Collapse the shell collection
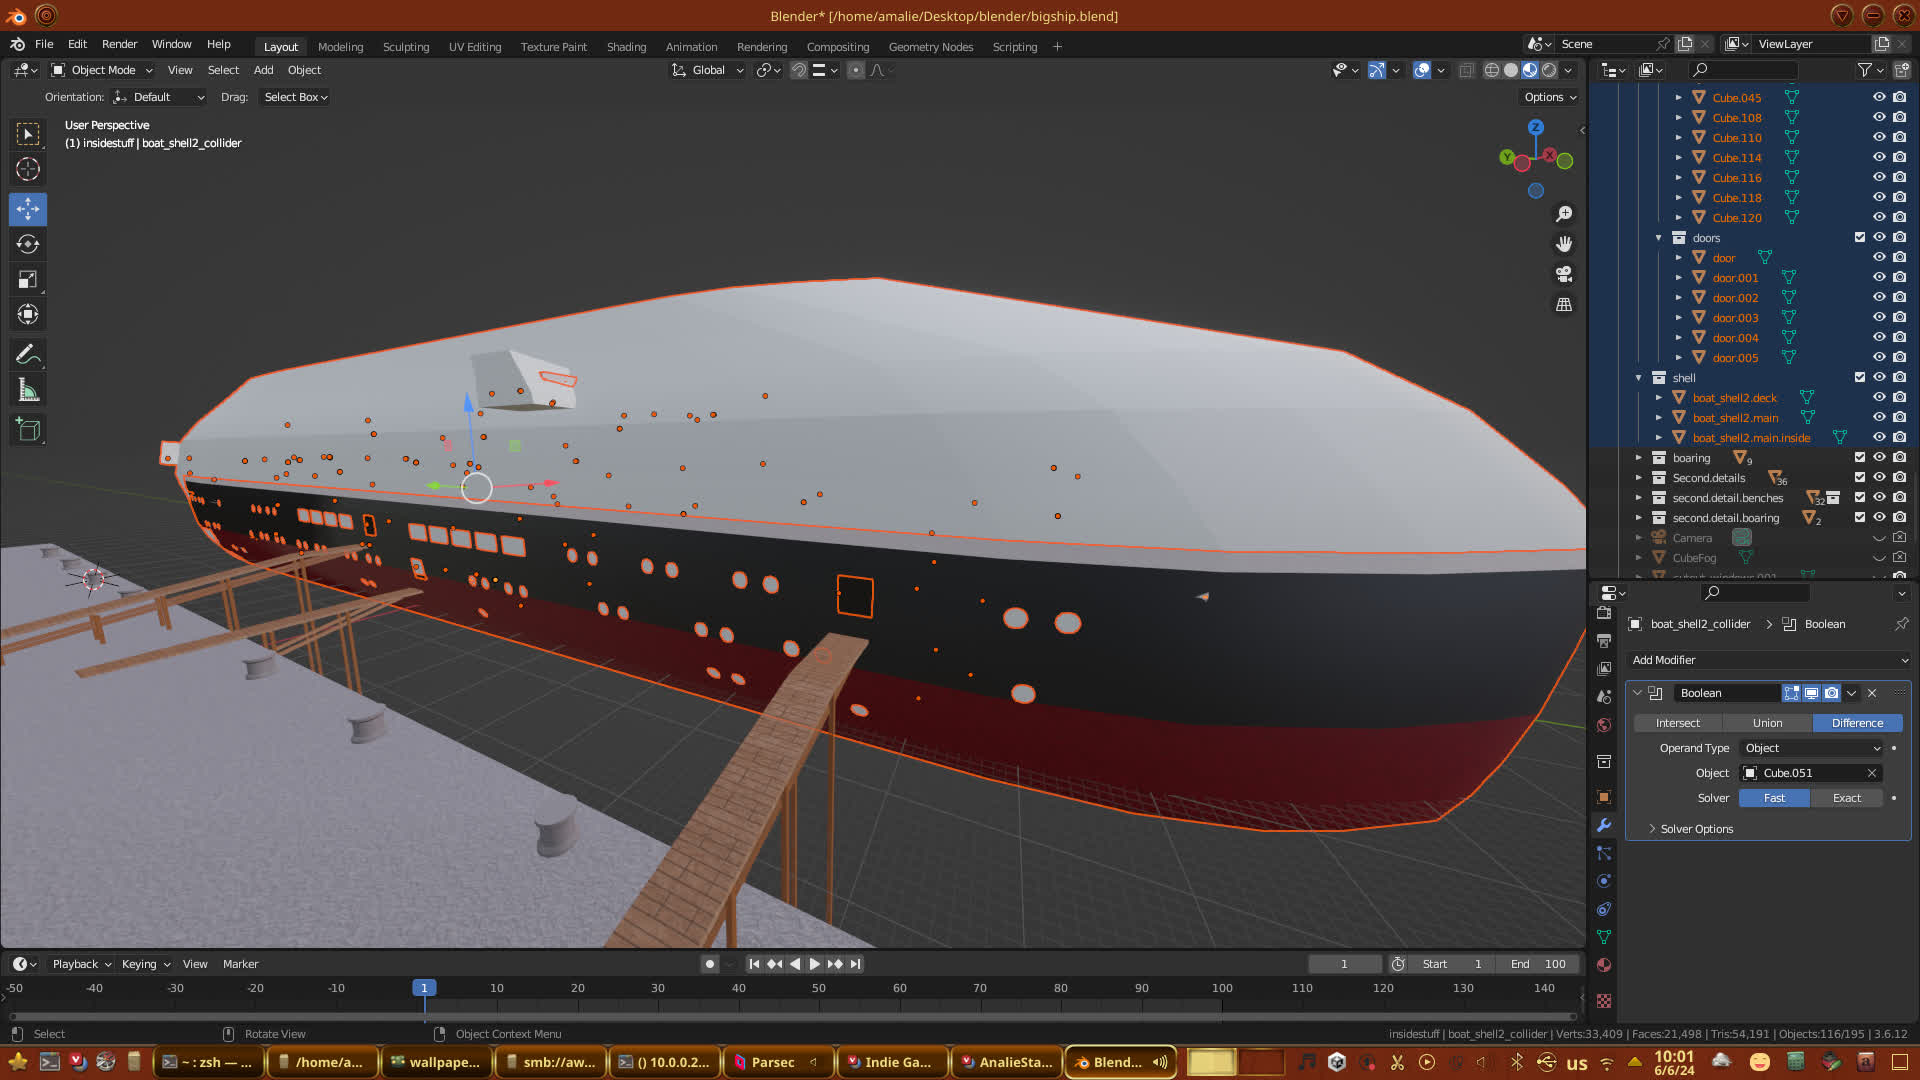The width and height of the screenshot is (1920, 1080). pyautogui.click(x=1639, y=377)
